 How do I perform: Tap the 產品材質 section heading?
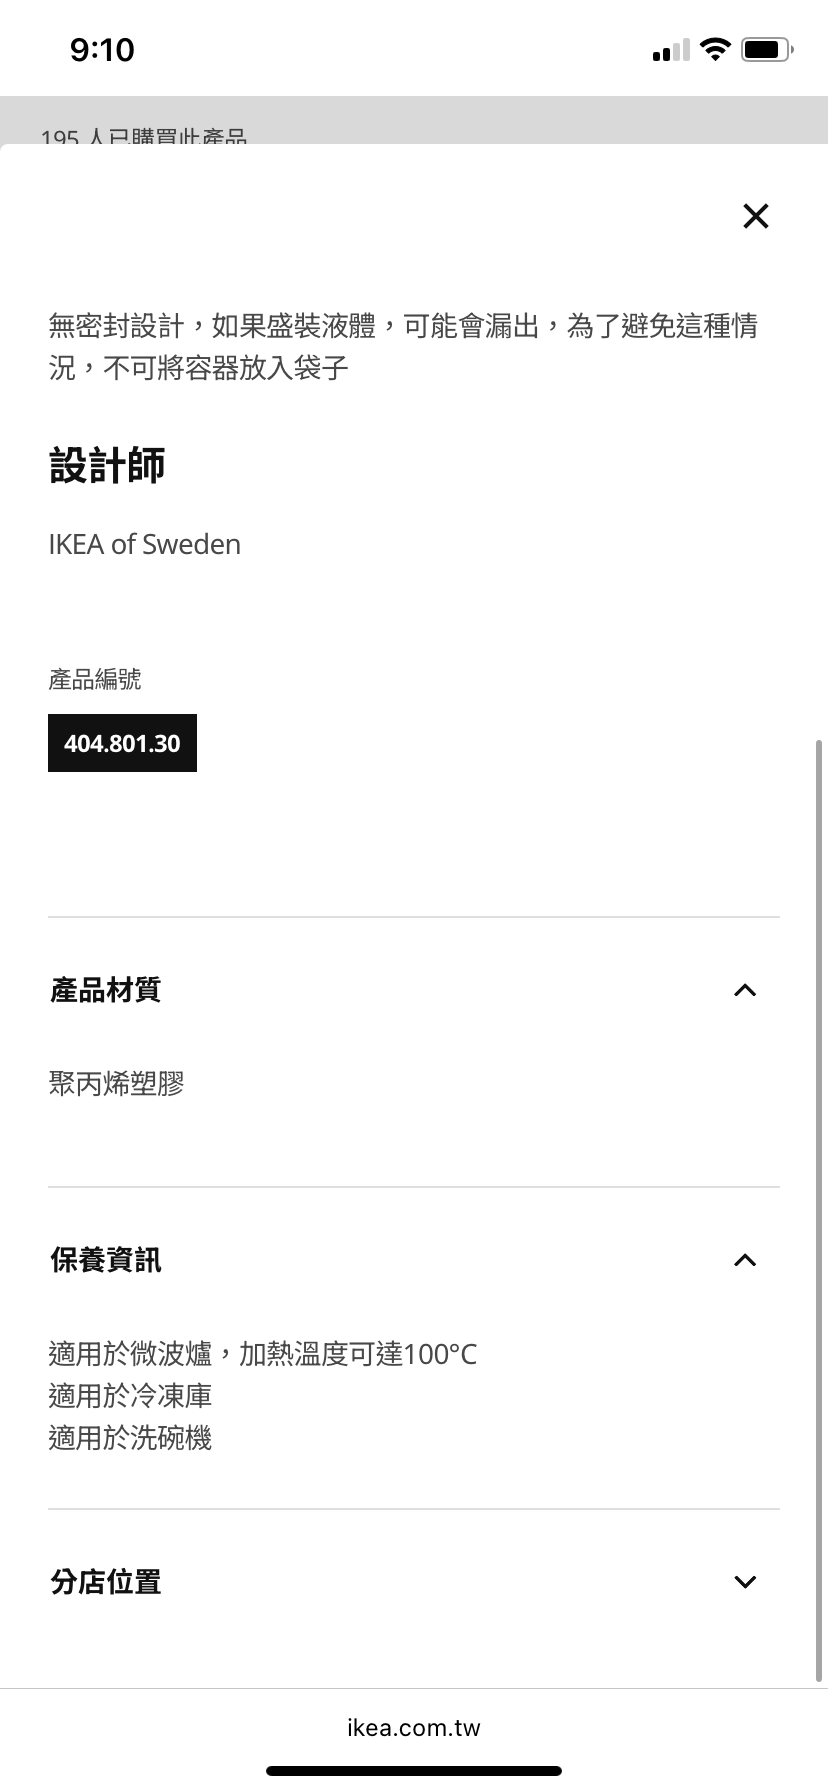coord(105,990)
